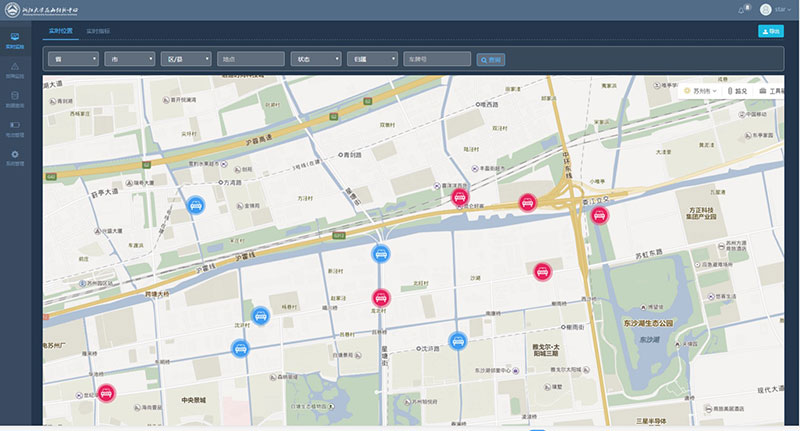Focus the 车牌号 license plate input field
This screenshot has height=431, width=800.
point(438,60)
